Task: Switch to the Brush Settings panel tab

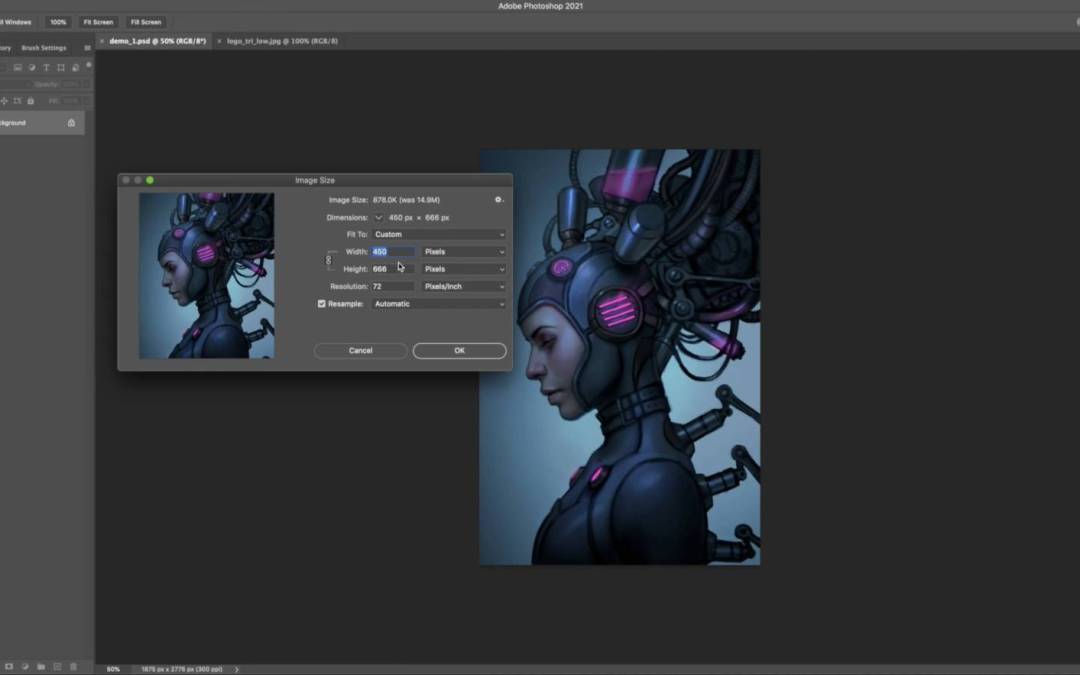Action: (44, 48)
